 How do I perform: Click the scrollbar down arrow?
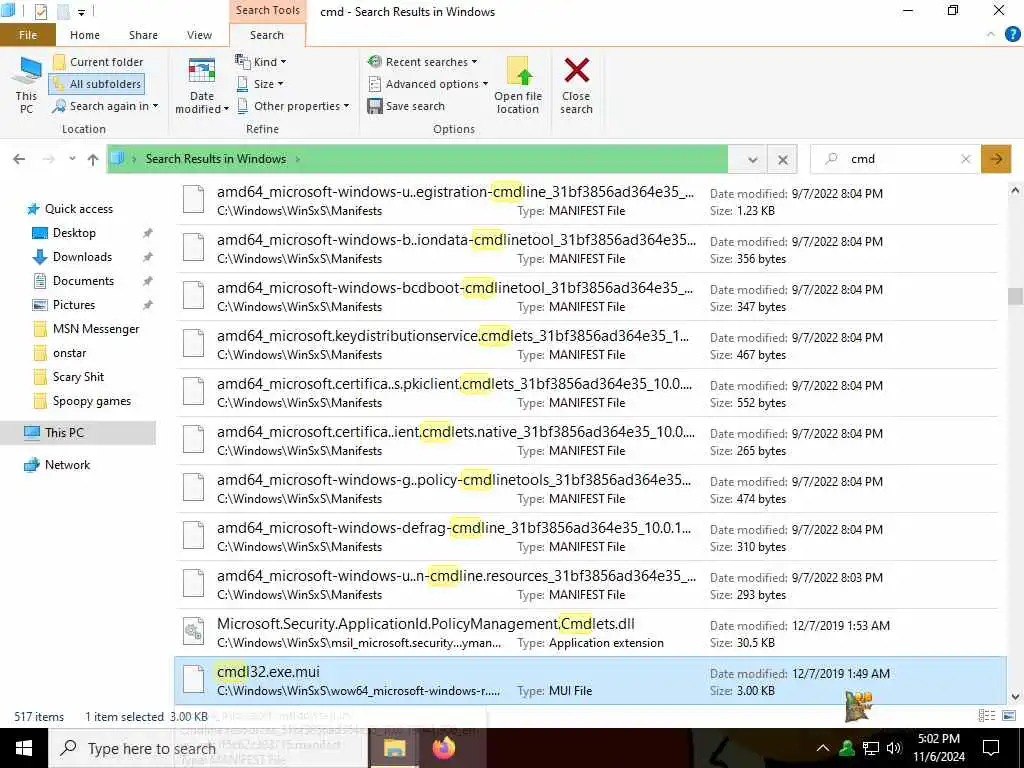pyautogui.click(x=1015, y=697)
